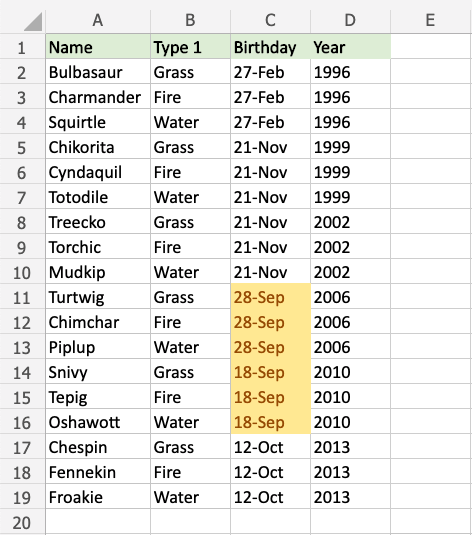Select the Charmander cell
This screenshot has width=472, height=535.
tap(98, 97)
